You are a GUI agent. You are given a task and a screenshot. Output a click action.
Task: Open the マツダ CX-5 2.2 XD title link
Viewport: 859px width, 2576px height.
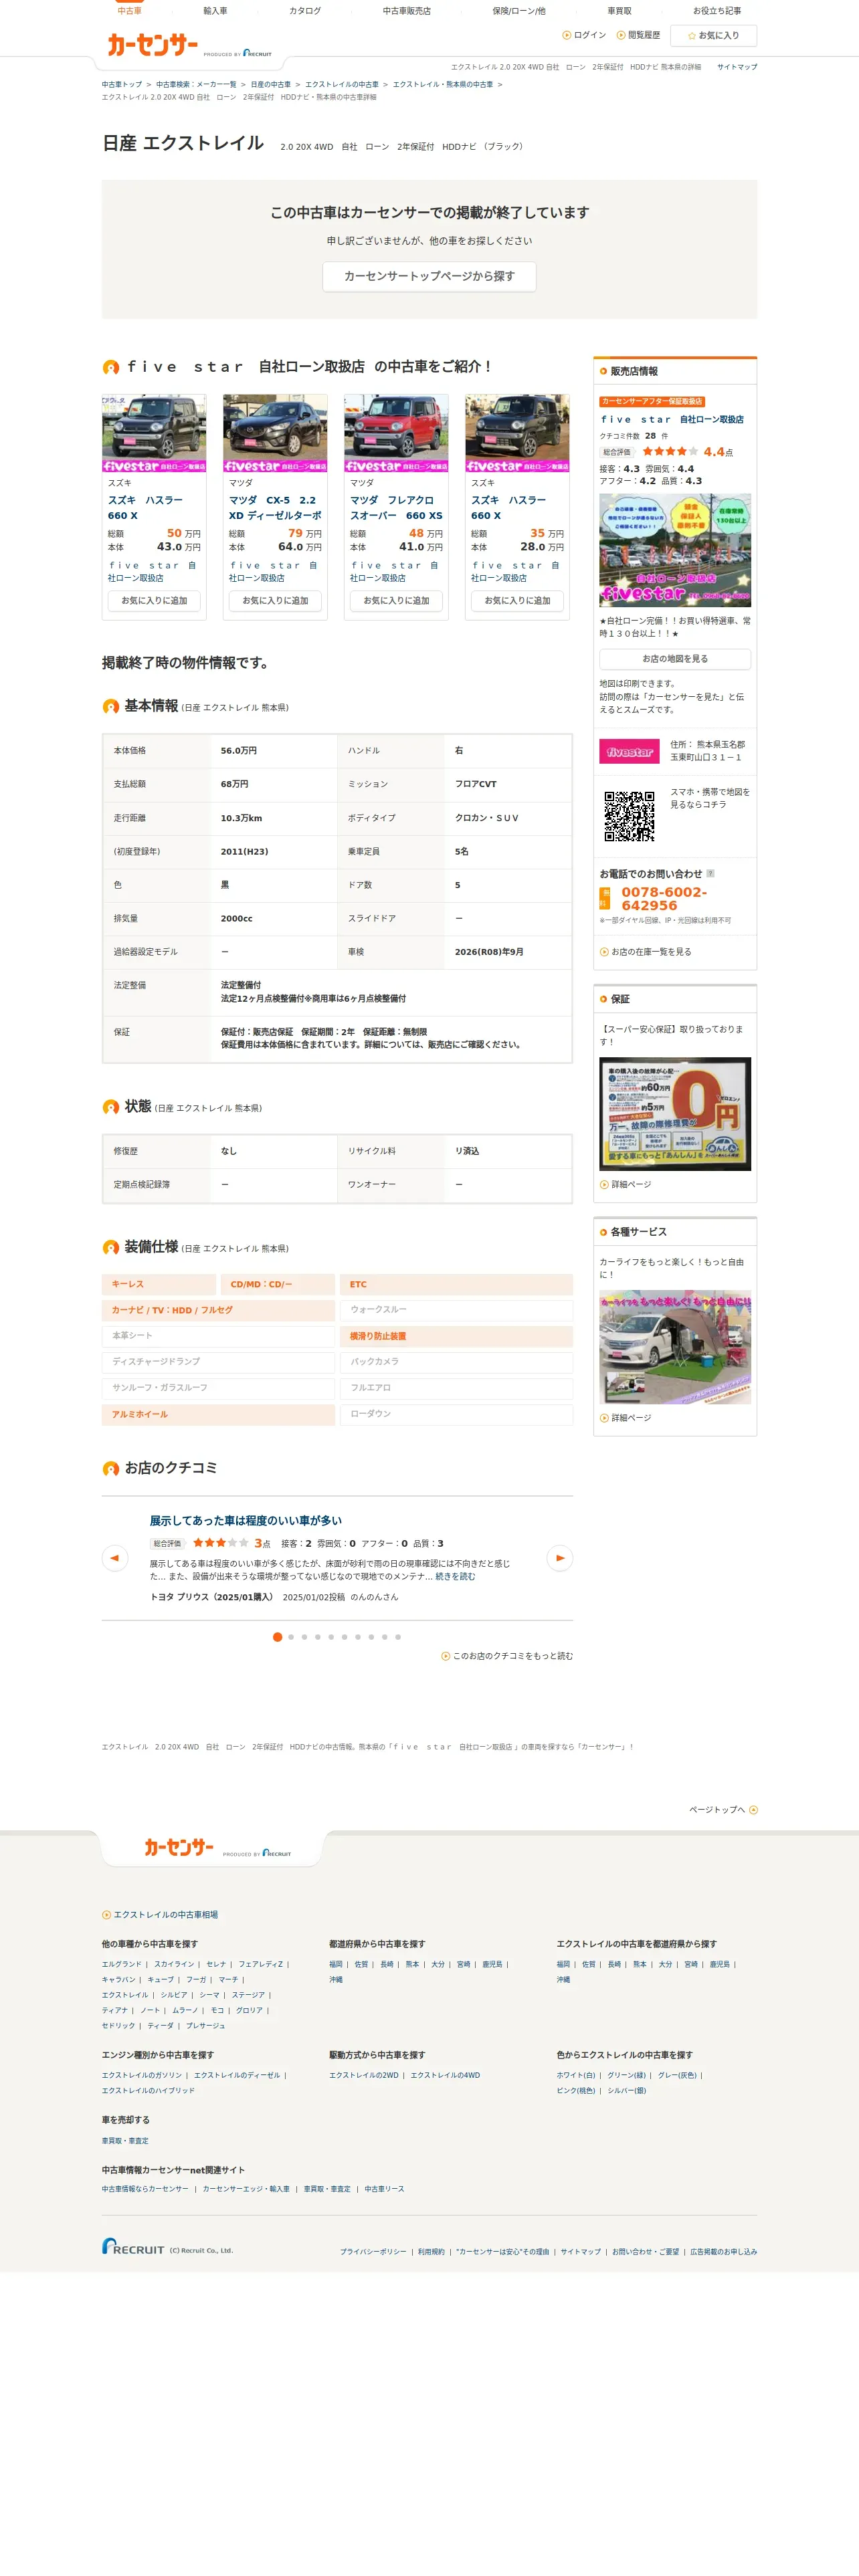pos(275,508)
